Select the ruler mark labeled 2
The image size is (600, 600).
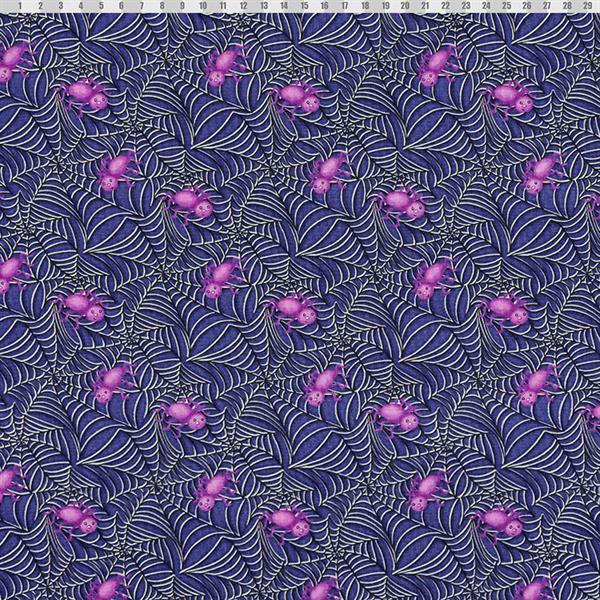(x=40, y=6)
